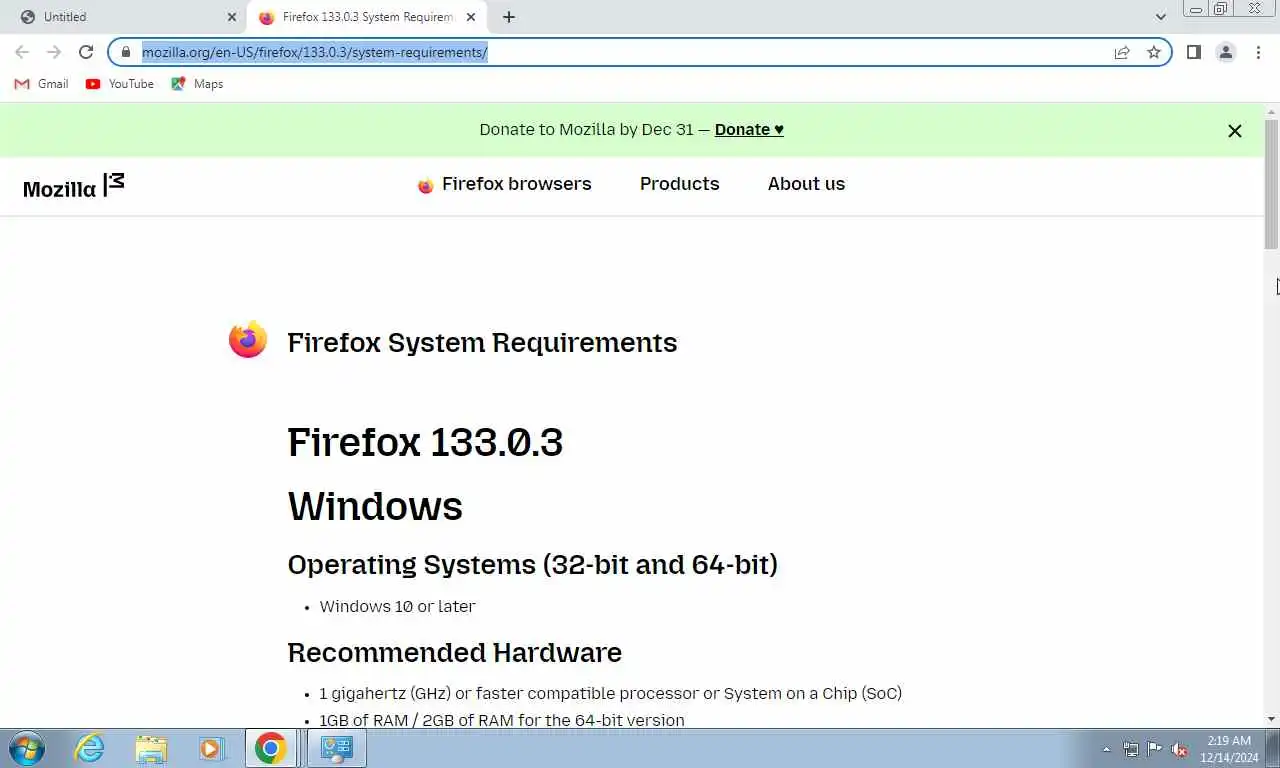Open the Windows Start button

(27, 748)
